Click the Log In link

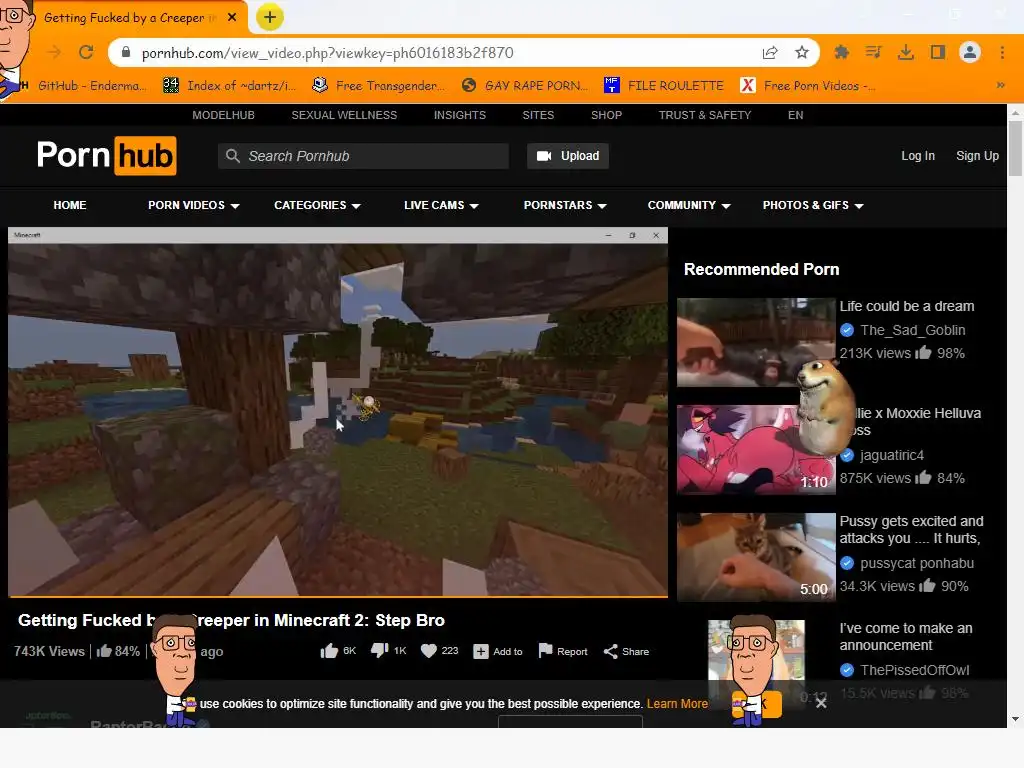pos(918,156)
